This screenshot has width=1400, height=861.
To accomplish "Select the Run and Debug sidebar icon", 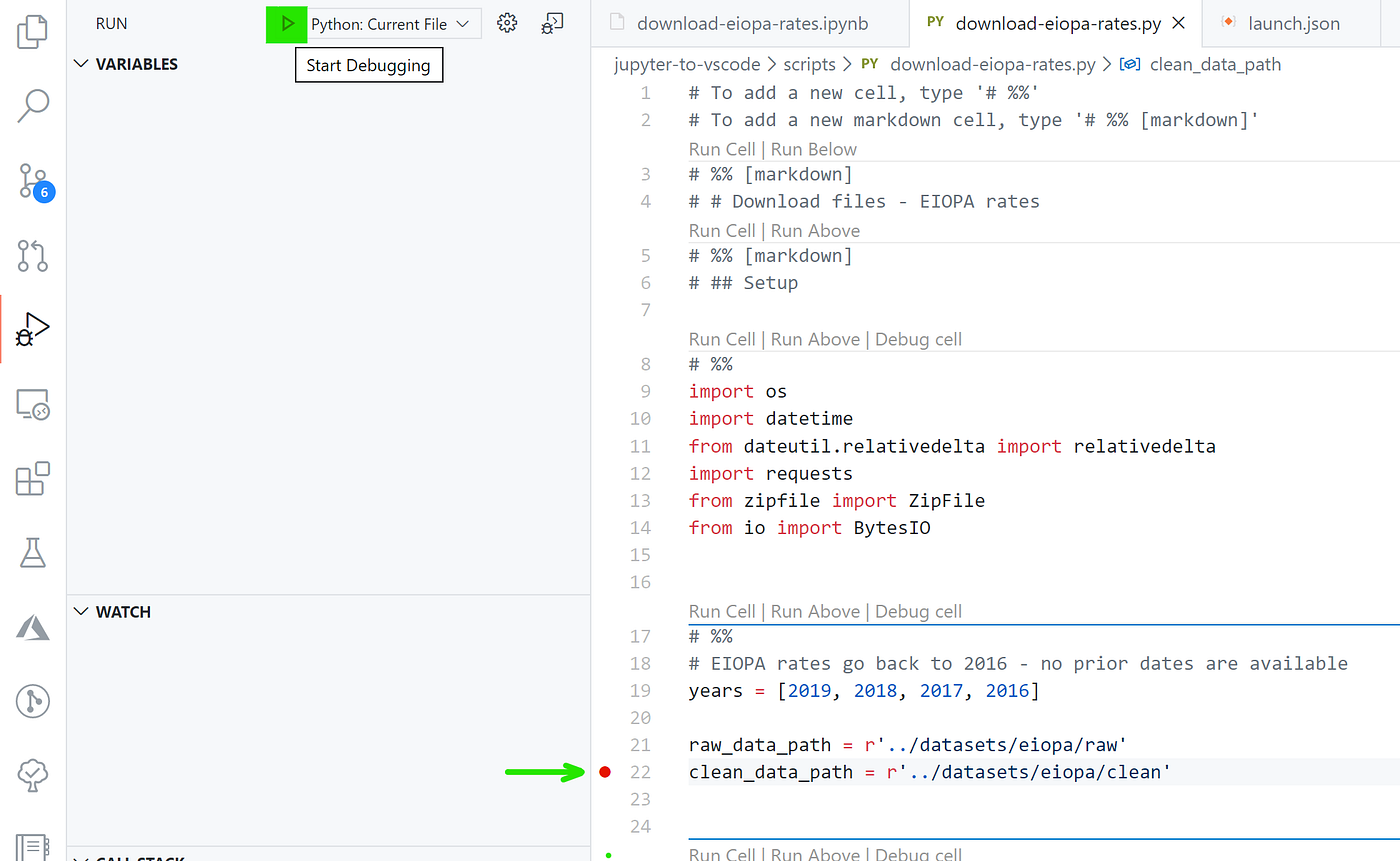I will 32,328.
